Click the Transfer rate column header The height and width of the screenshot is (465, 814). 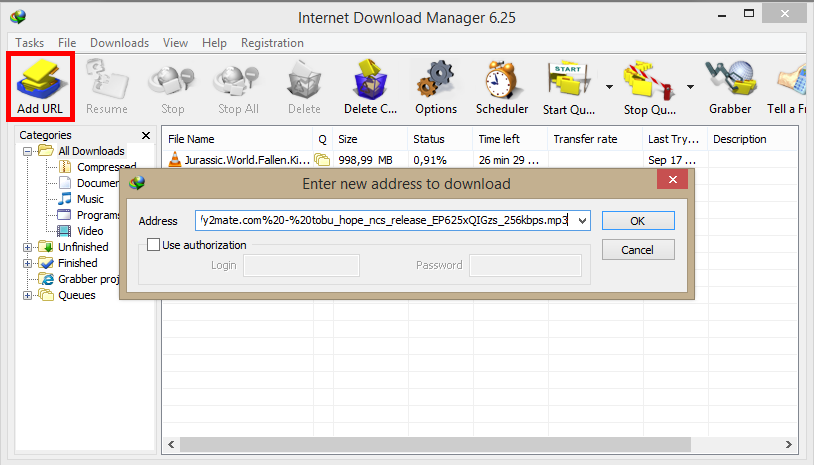point(595,139)
